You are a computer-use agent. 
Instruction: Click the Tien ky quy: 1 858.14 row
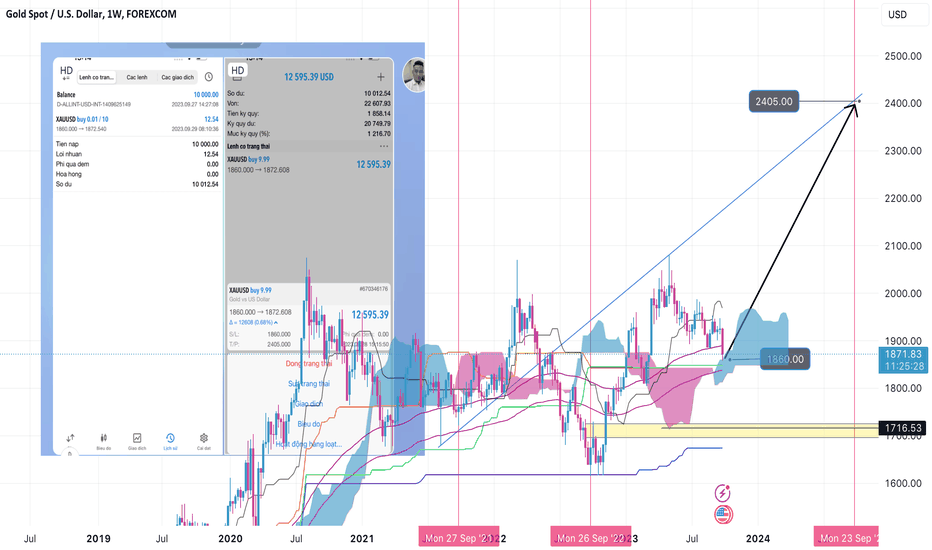(x=308, y=114)
